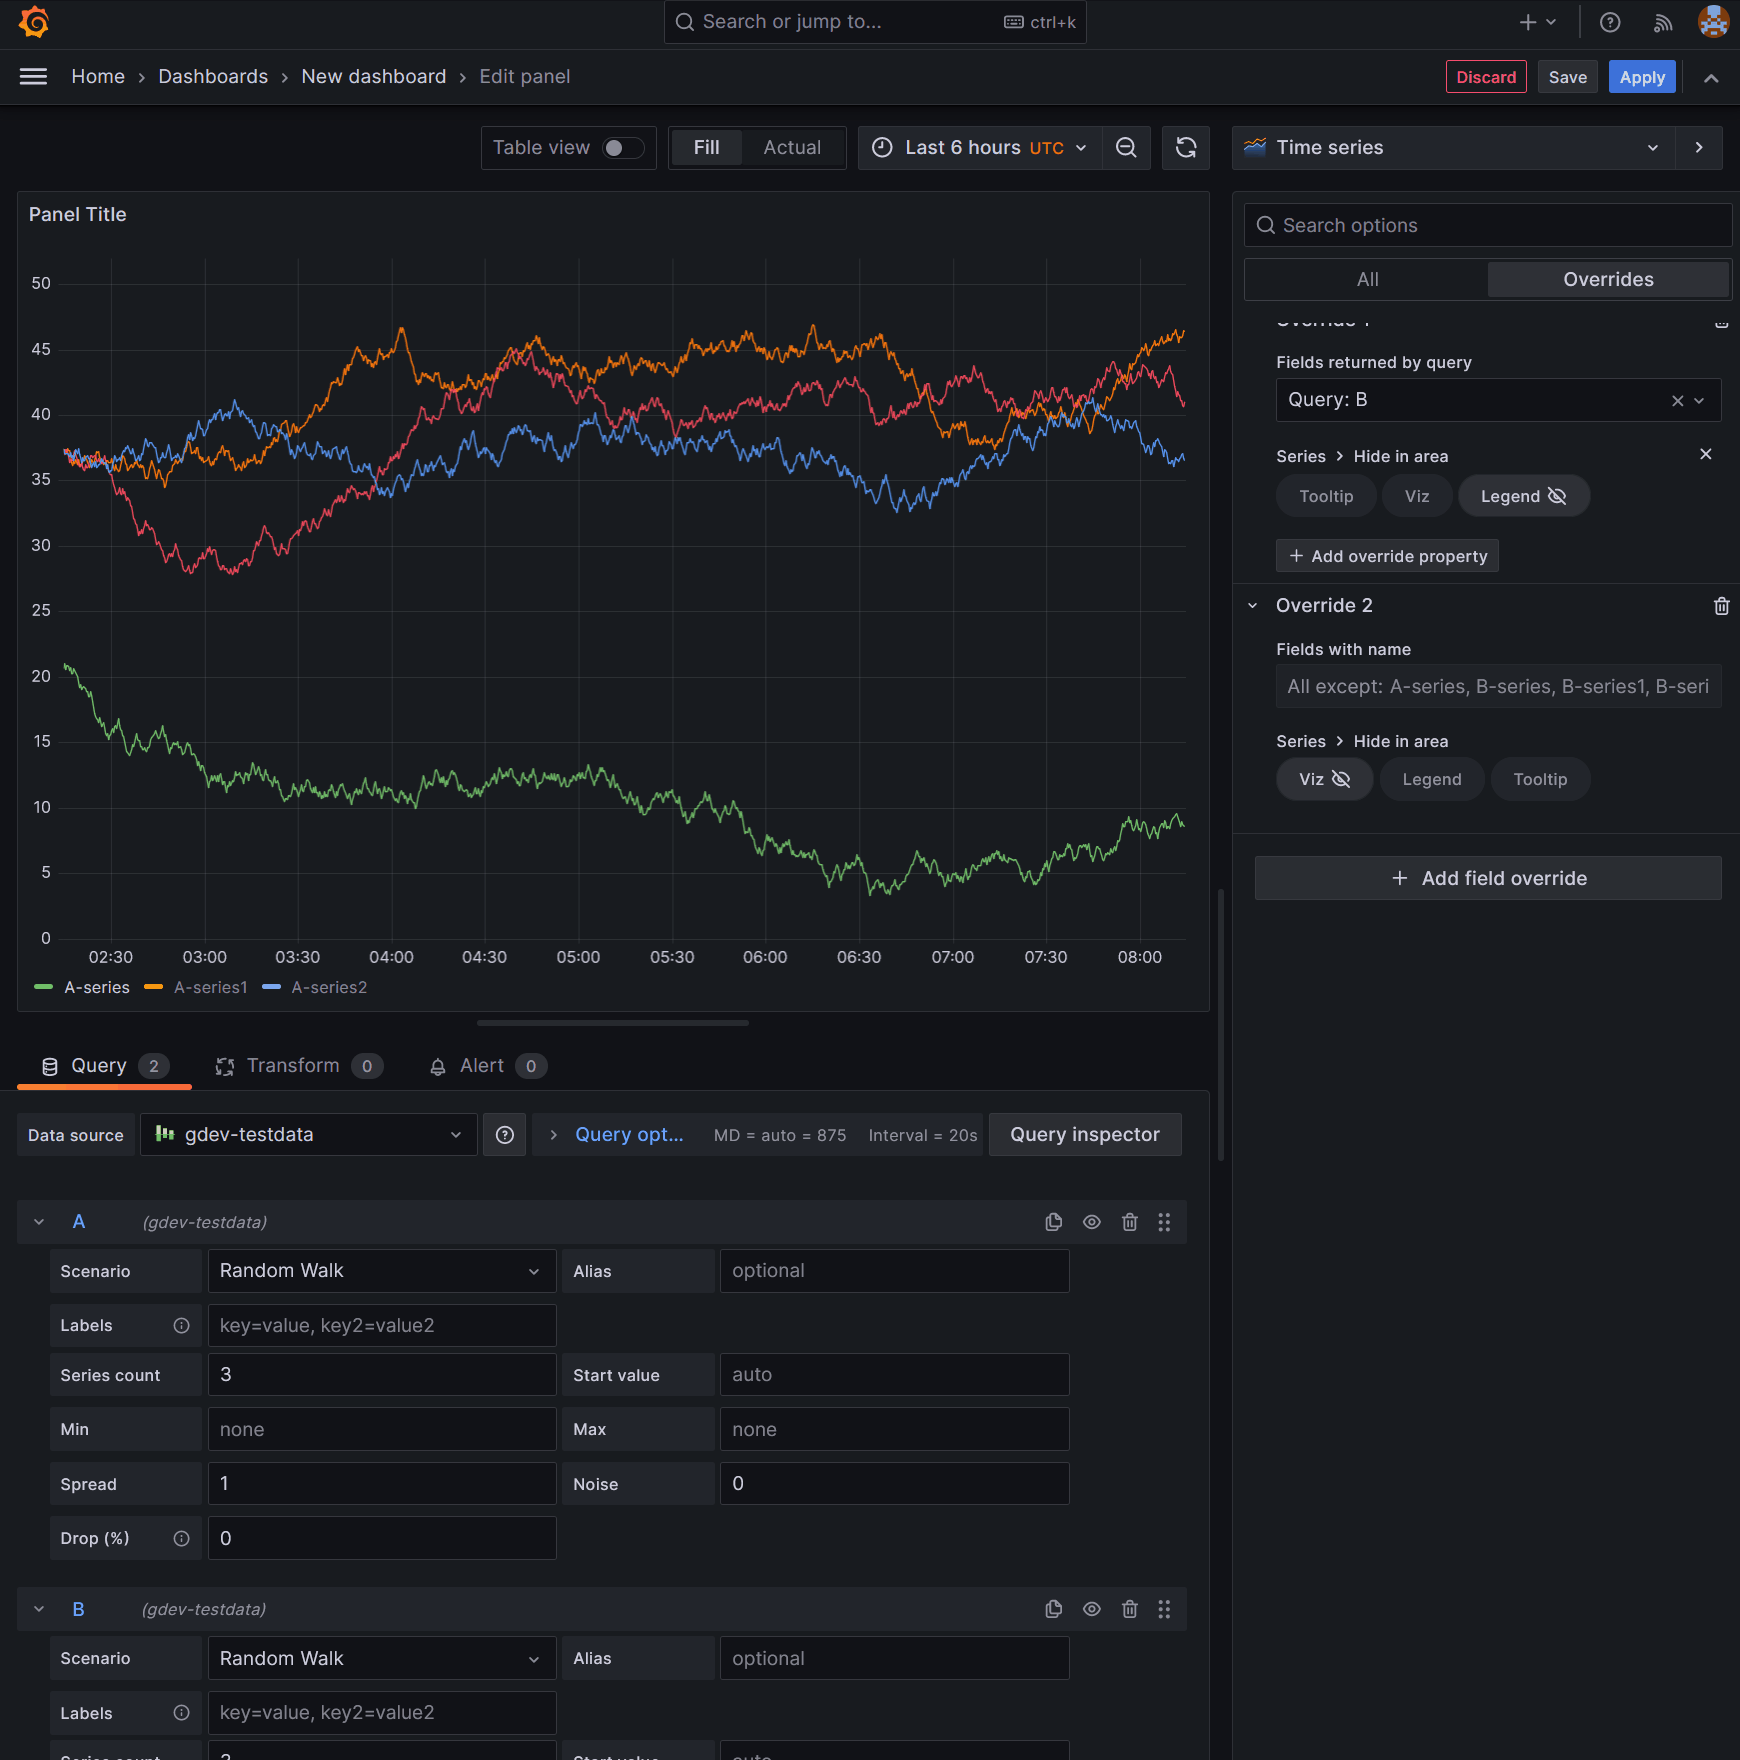Open the user profile avatar
The width and height of the screenshot is (1740, 1760).
(x=1714, y=22)
